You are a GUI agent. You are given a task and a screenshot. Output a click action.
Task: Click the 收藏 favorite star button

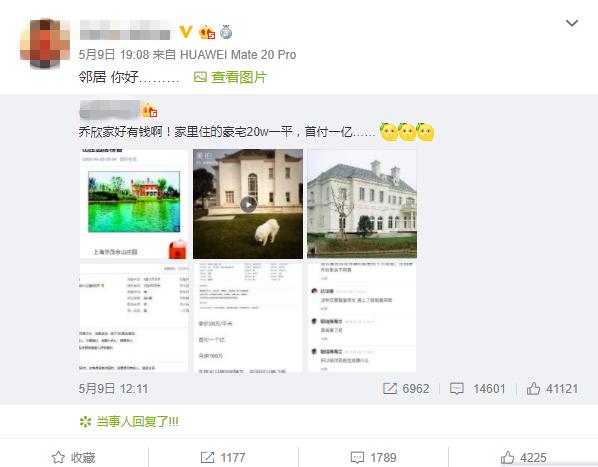coord(74,457)
